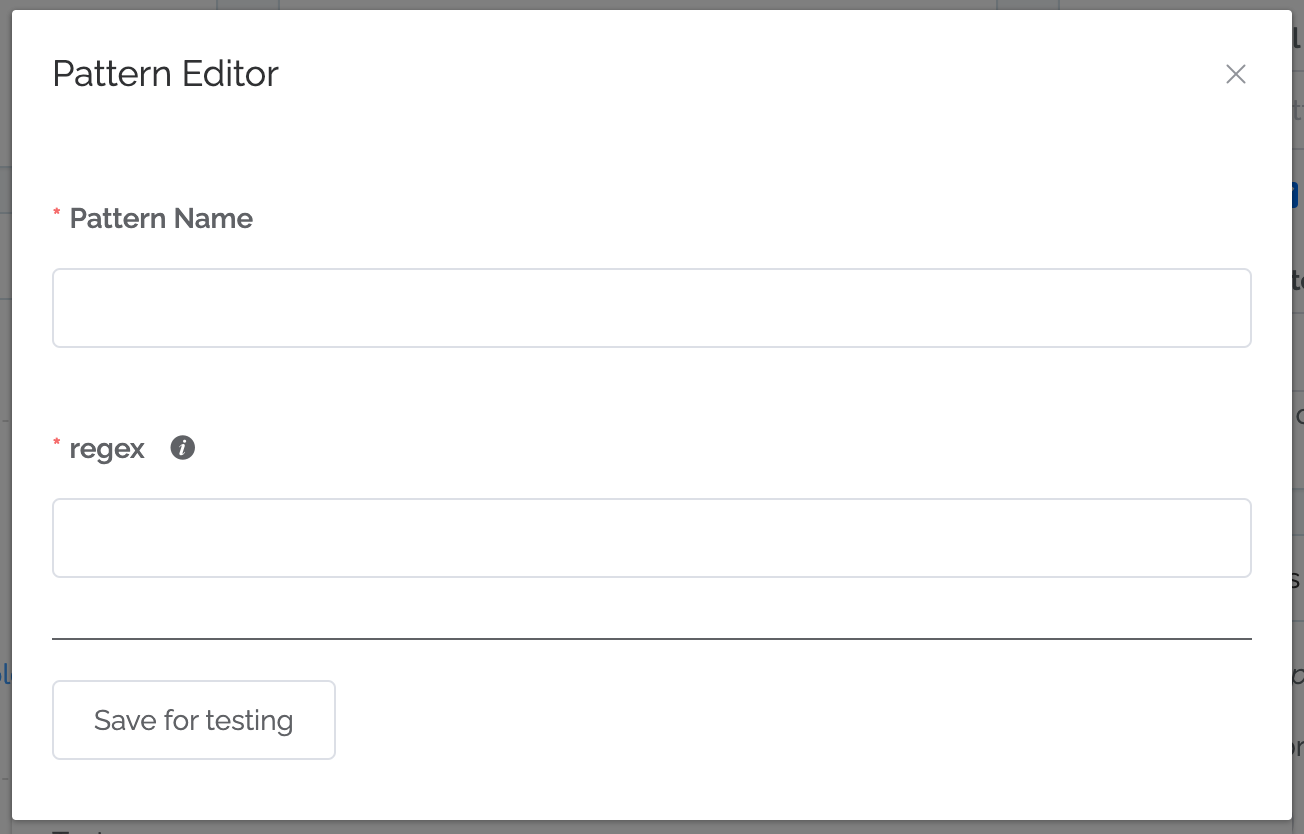Screen dimensions: 1304x834
Task: Select the Pattern Name label text
Action: pos(161,218)
